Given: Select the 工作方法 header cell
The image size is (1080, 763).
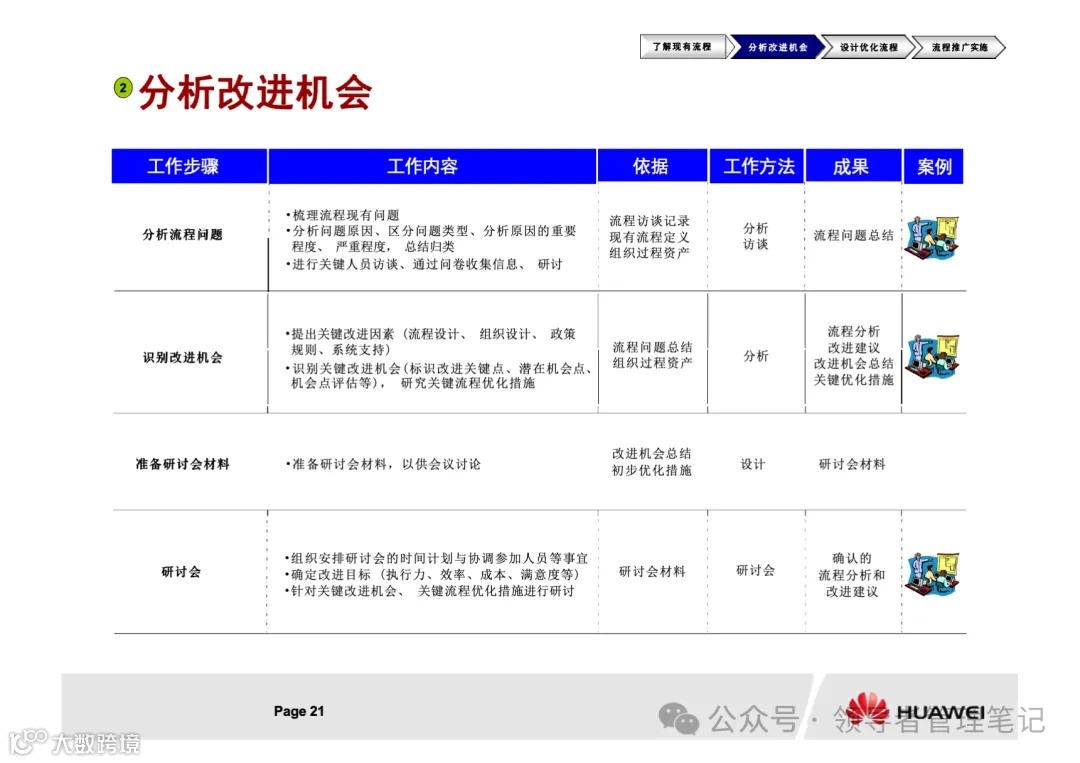Looking at the screenshot, I should coord(757,166).
